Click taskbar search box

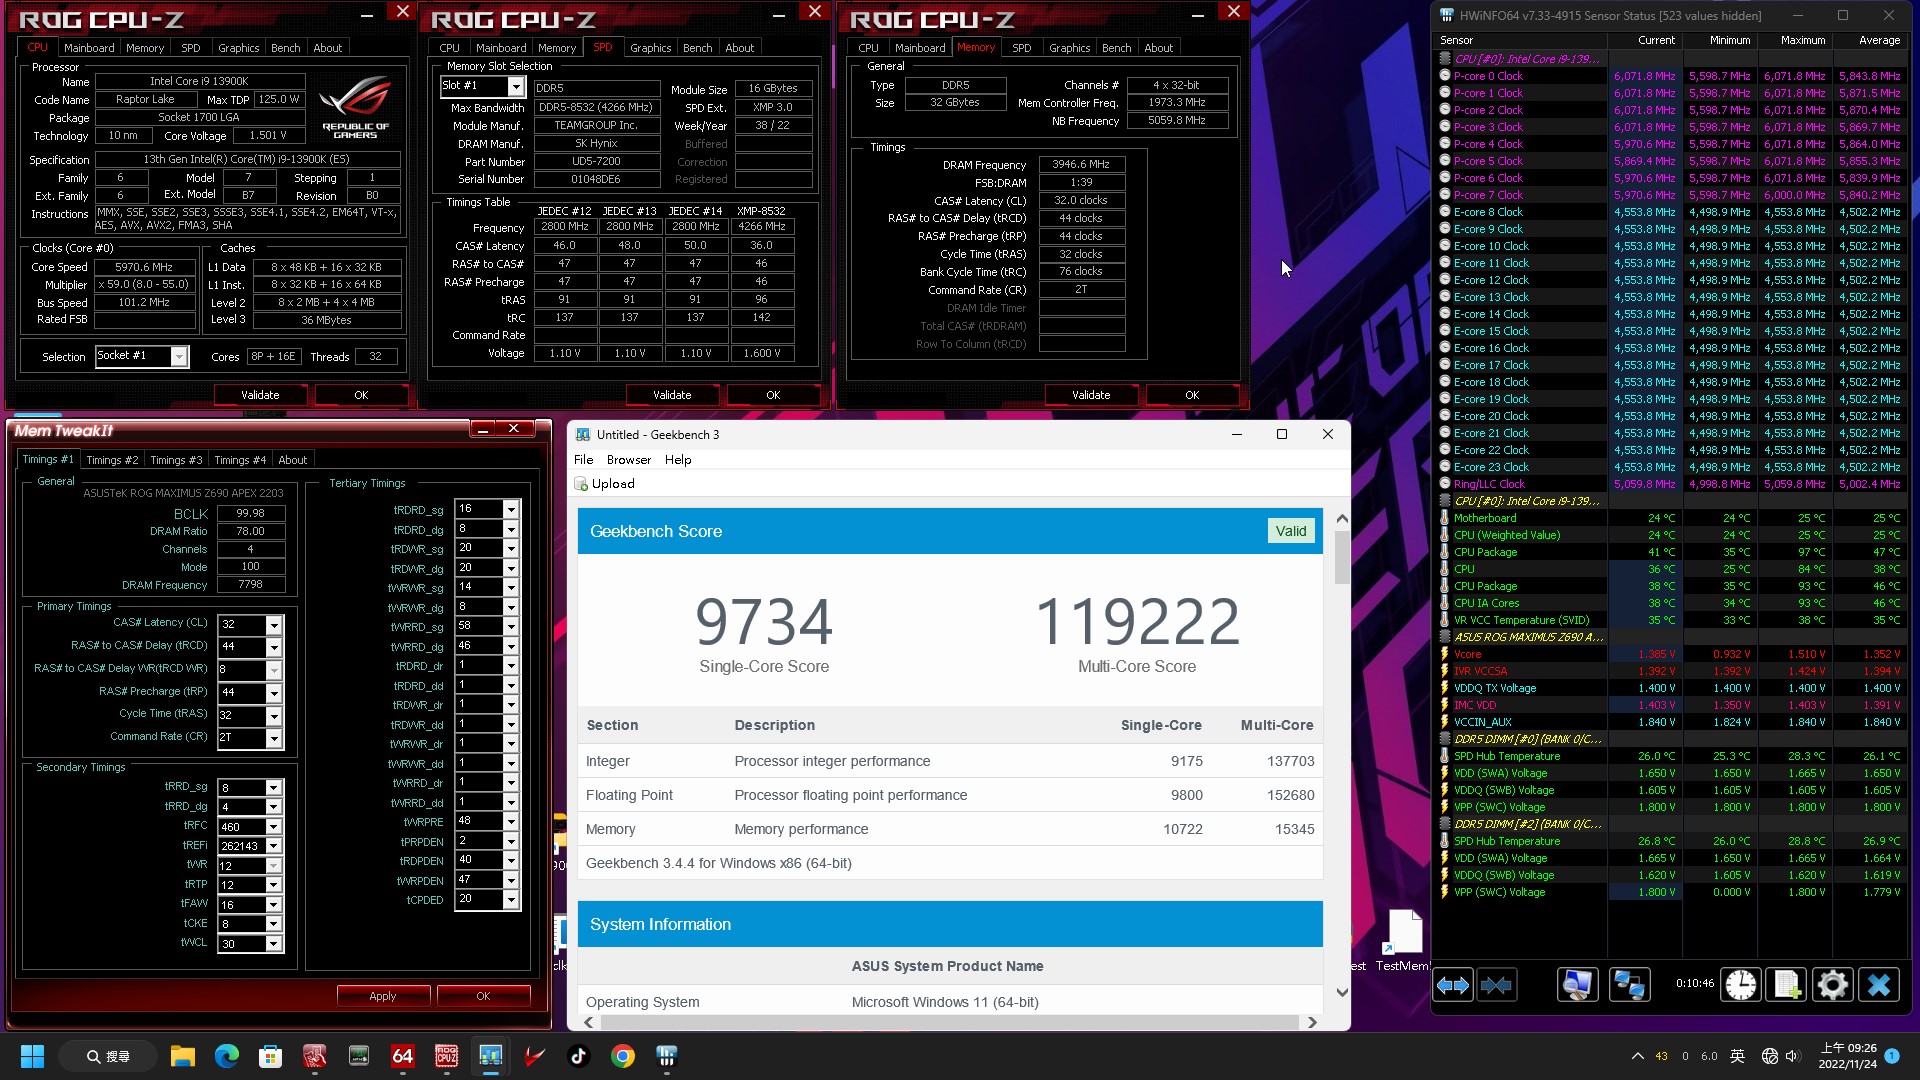[108, 1056]
